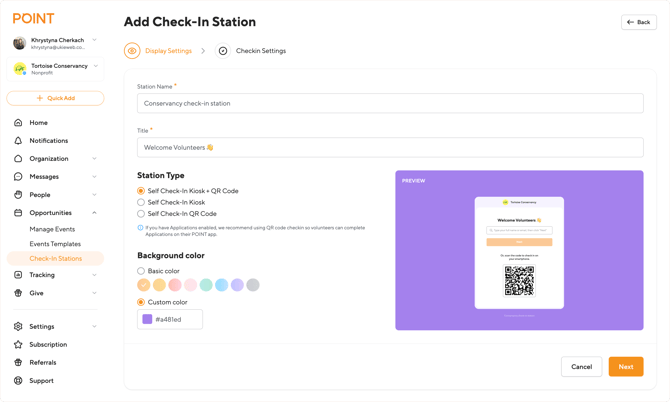670x402 pixels.
Task: Open Manage Events in sidebar
Action: [x=52, y=229]
